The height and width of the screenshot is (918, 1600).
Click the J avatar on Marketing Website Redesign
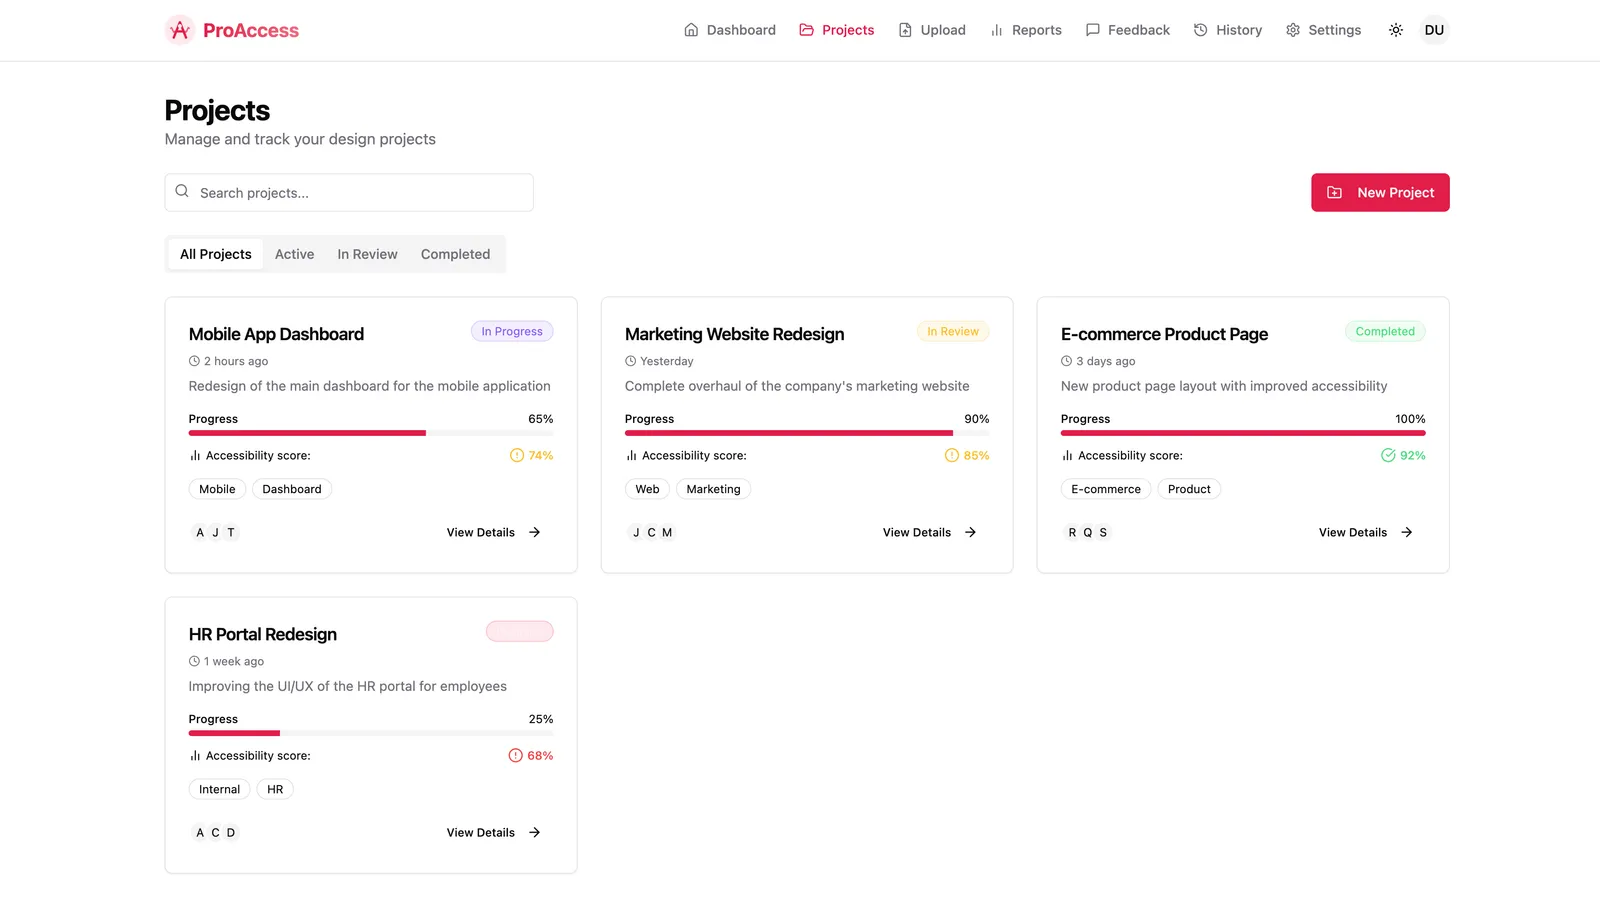click(x=636, y=533)
